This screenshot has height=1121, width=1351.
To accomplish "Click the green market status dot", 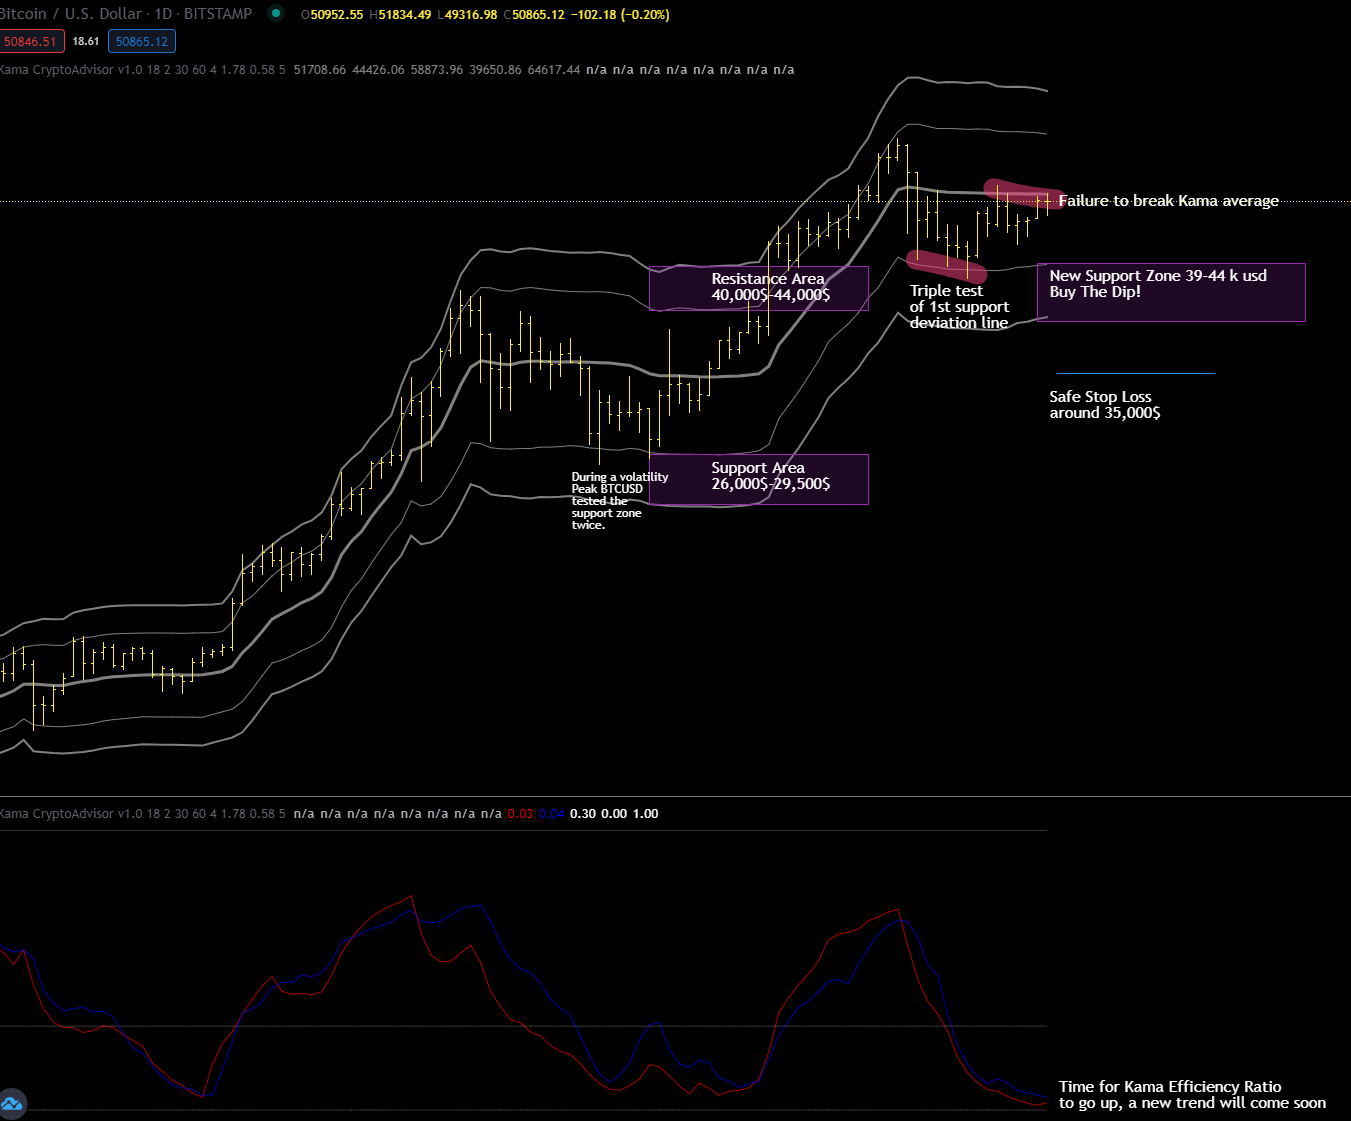I will click(276, 14).
